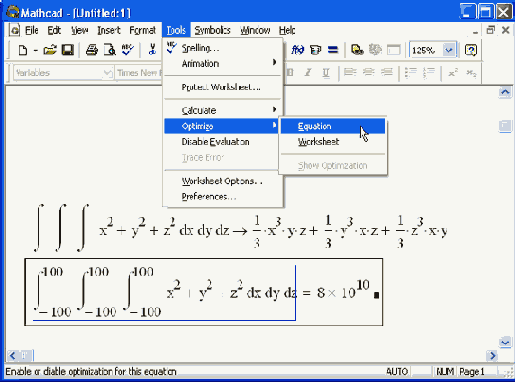
Task: Toggle Underline formatting
Action: 326,72
